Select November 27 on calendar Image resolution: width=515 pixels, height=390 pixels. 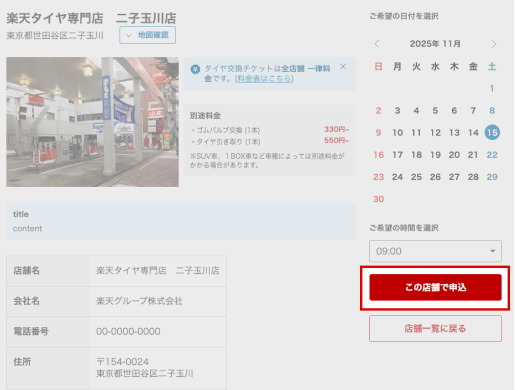pyautogui.click(x=454, y=177)
